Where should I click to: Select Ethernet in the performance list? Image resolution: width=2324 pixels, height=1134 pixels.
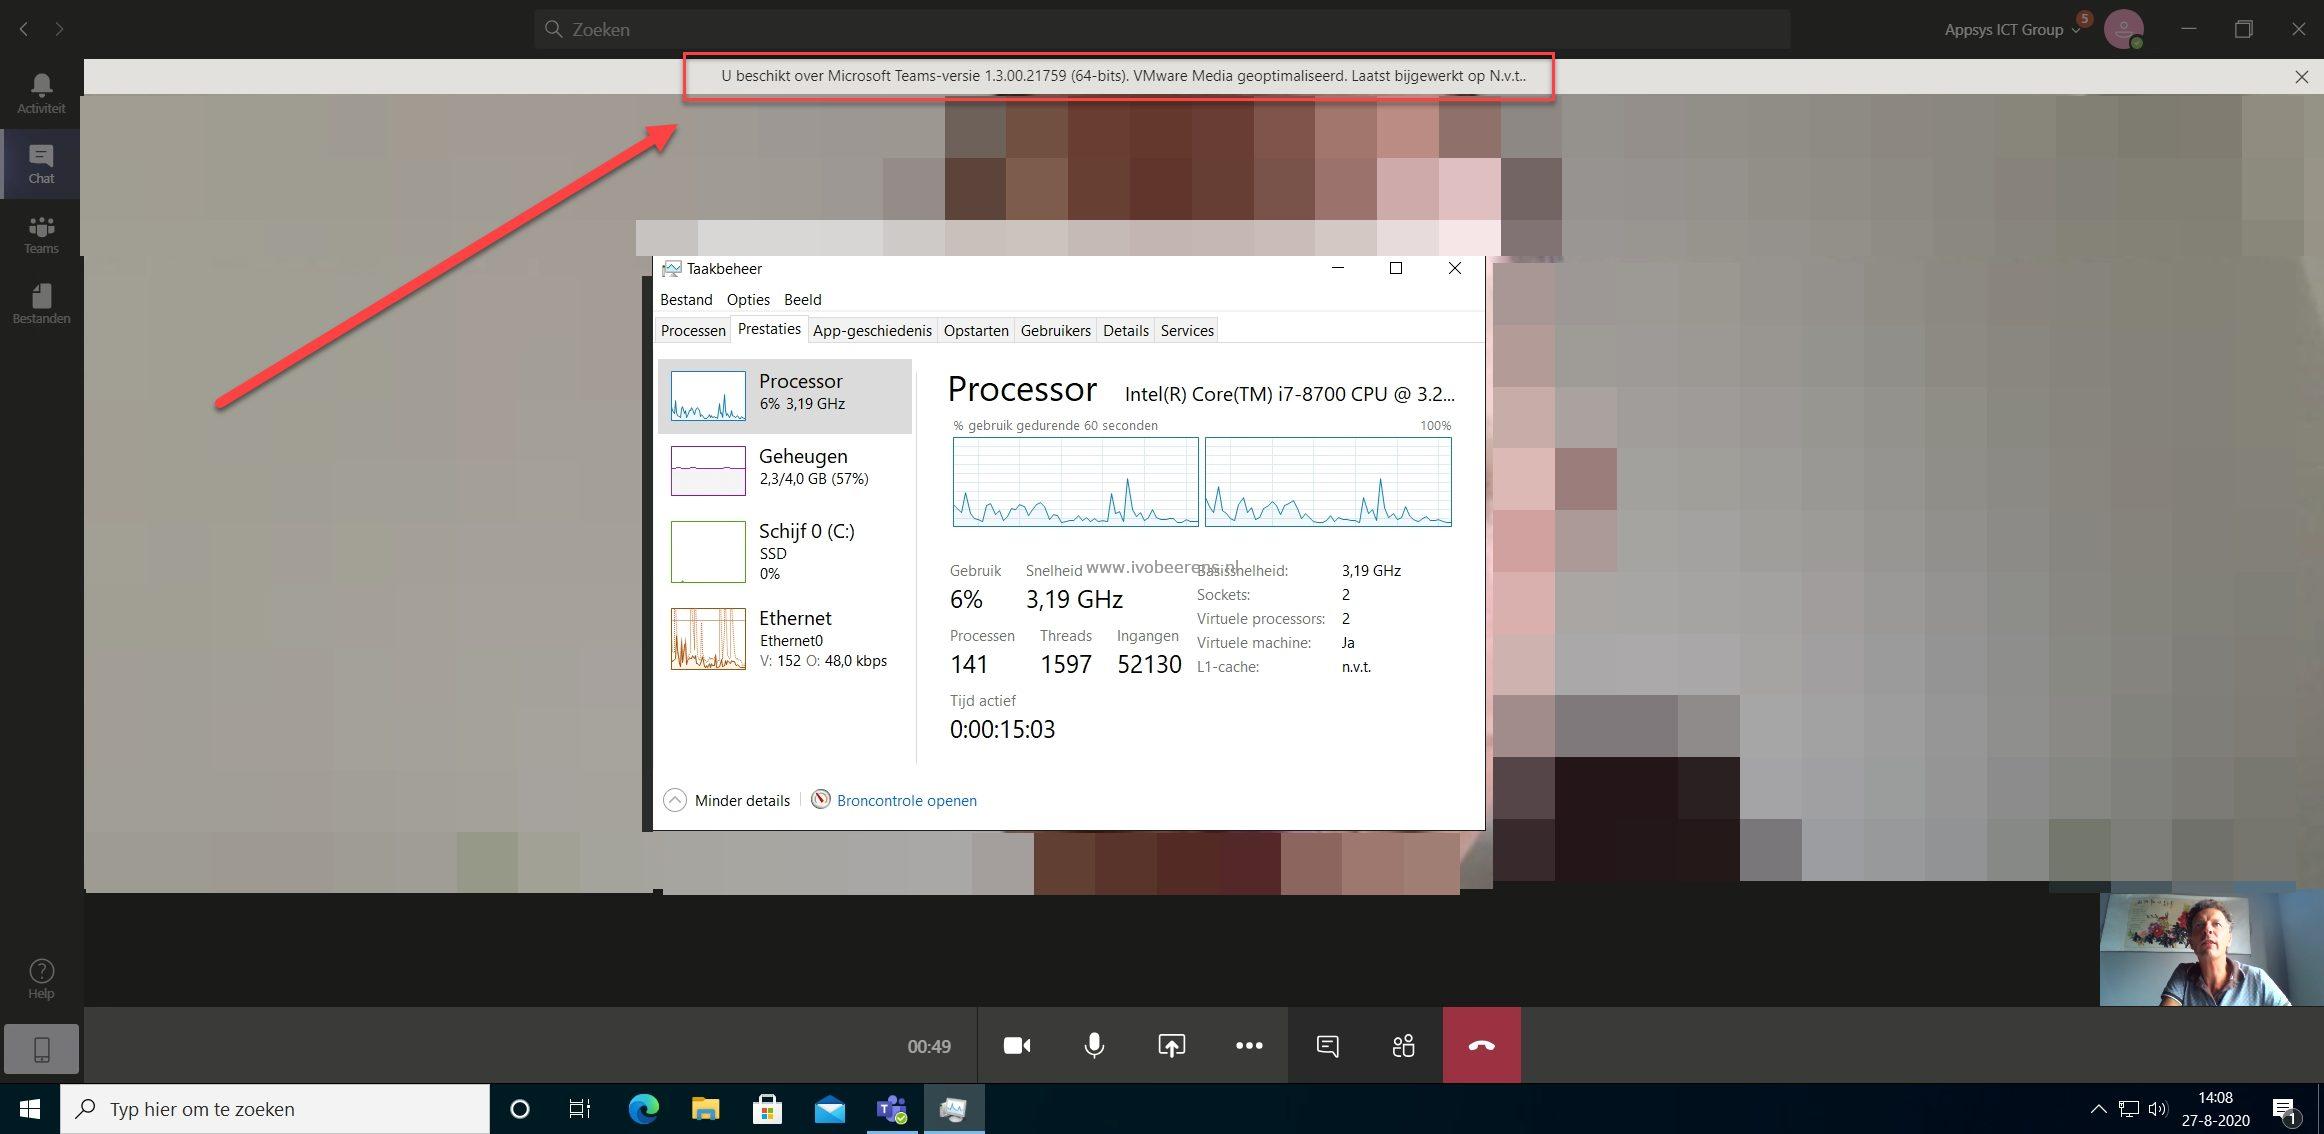point(785,638)
